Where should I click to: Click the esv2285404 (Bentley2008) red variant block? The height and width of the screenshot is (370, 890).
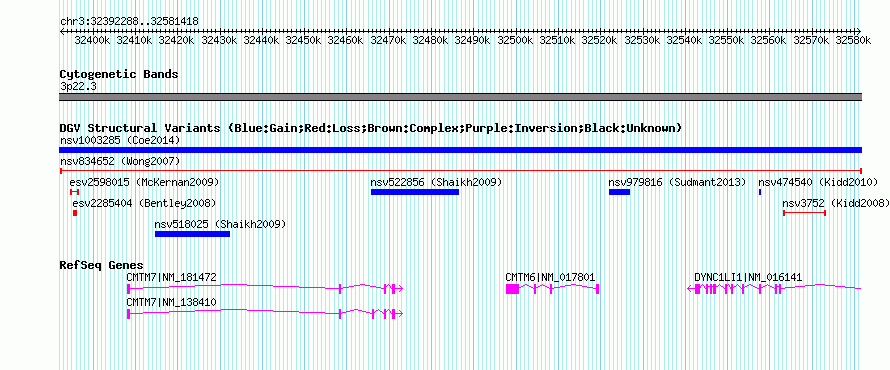tap(75, 213)
